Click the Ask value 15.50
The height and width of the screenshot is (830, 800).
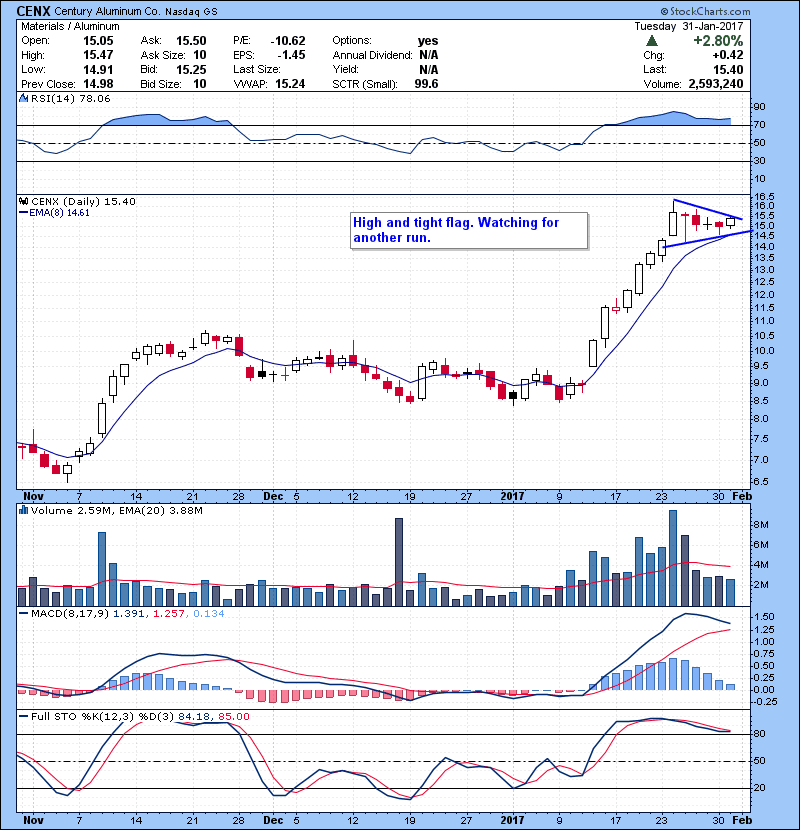coord(191,41)
